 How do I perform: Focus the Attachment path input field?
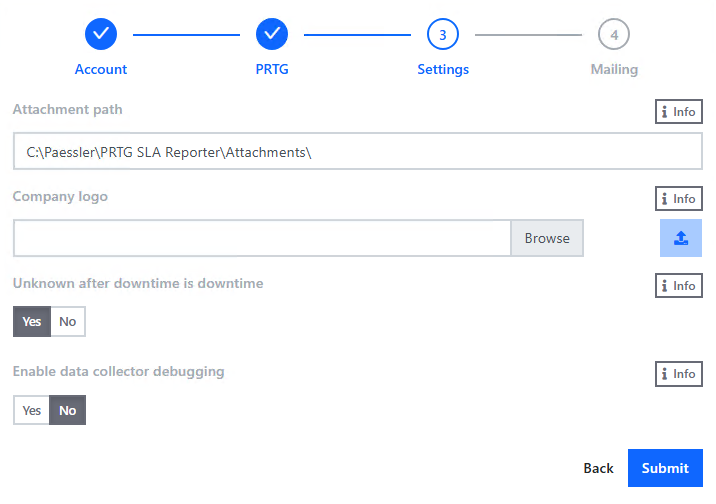pos(358,151)
